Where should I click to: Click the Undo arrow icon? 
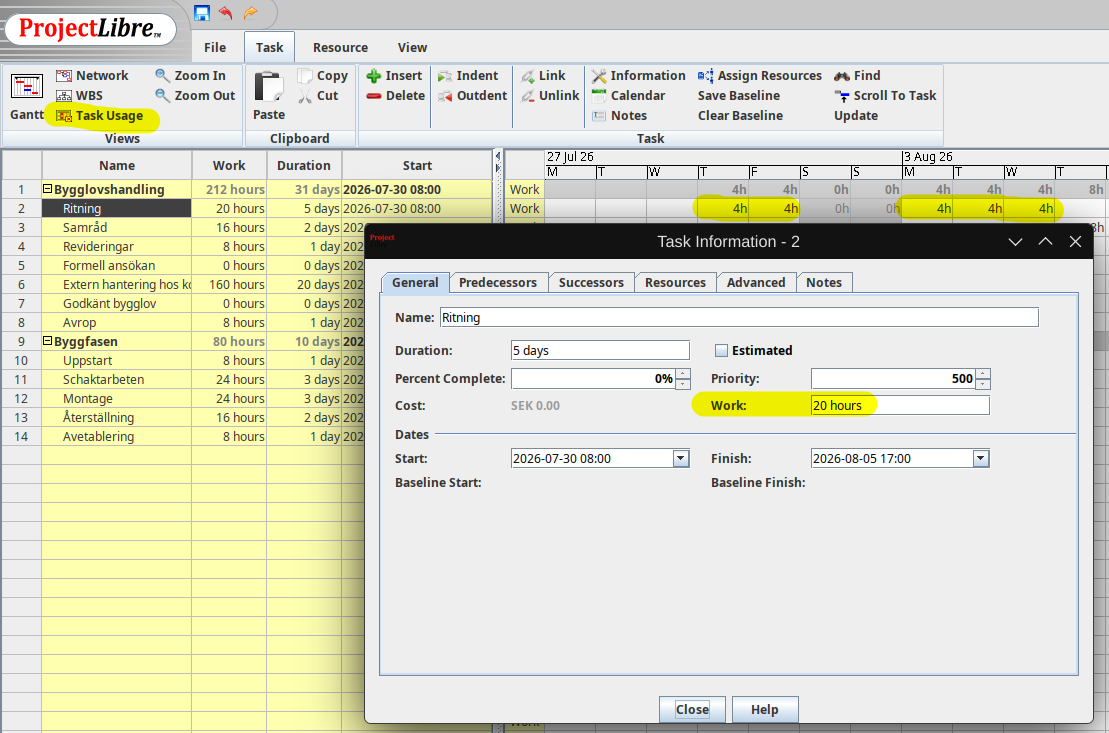click(226, 13)
